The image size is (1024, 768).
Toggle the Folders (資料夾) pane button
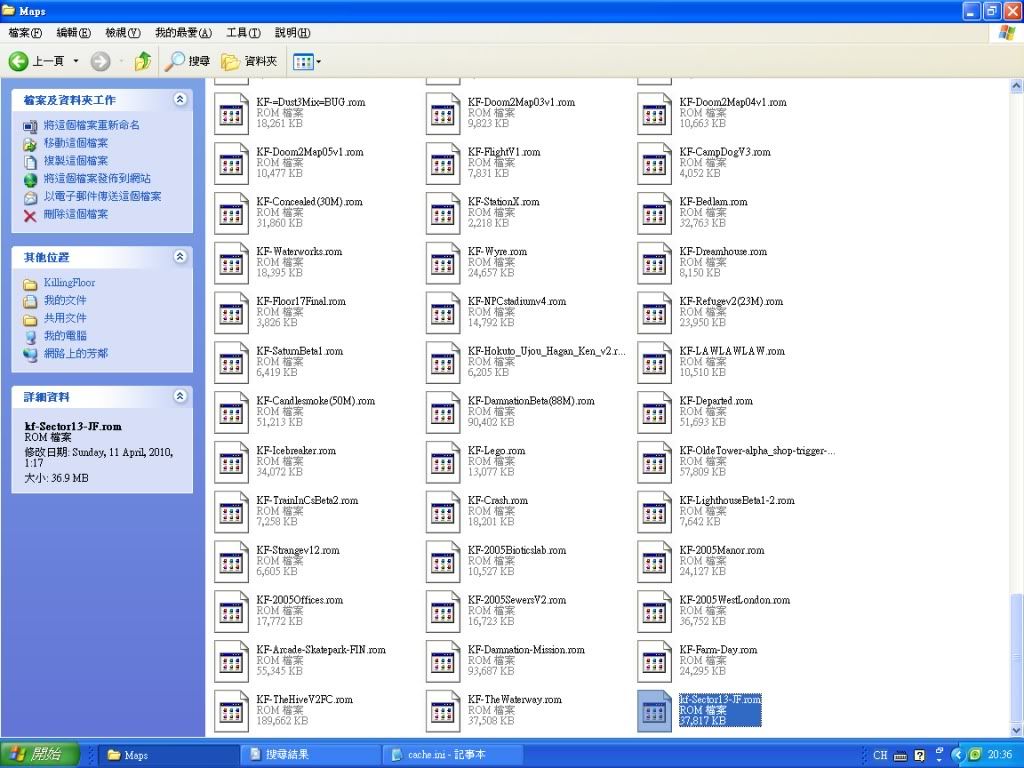click(x=249, y=62)
